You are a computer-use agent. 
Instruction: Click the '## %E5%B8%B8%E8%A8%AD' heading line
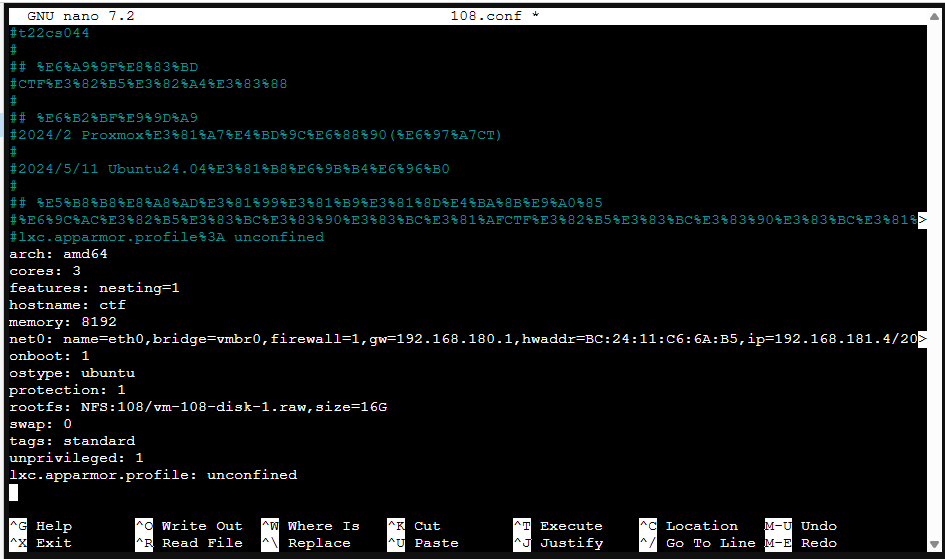coord(306,203)
